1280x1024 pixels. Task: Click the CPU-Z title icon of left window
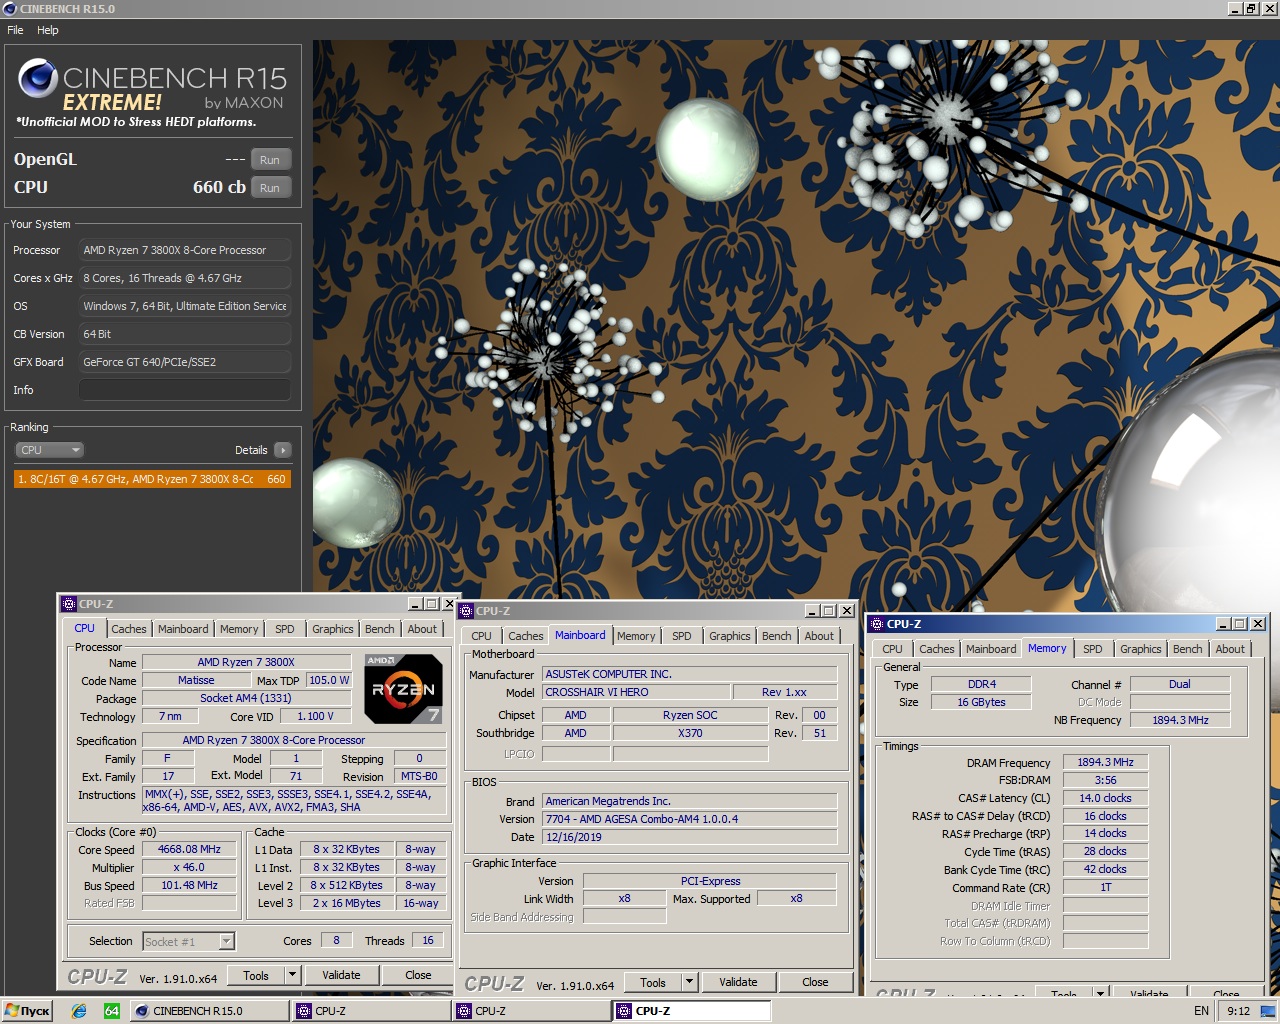pos(69,604)
